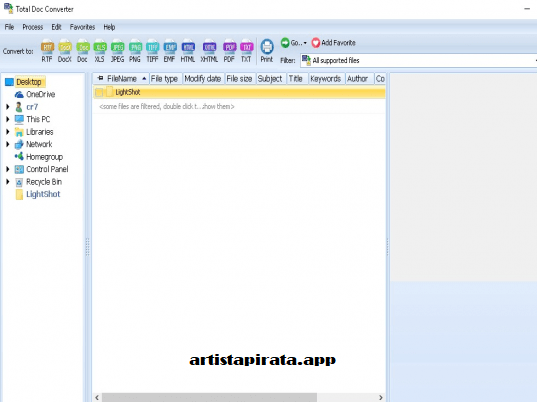The width and height of the screenshot is (537, 402).
Task: Pick the JPEG conversion icon
Action: (117, 51)
